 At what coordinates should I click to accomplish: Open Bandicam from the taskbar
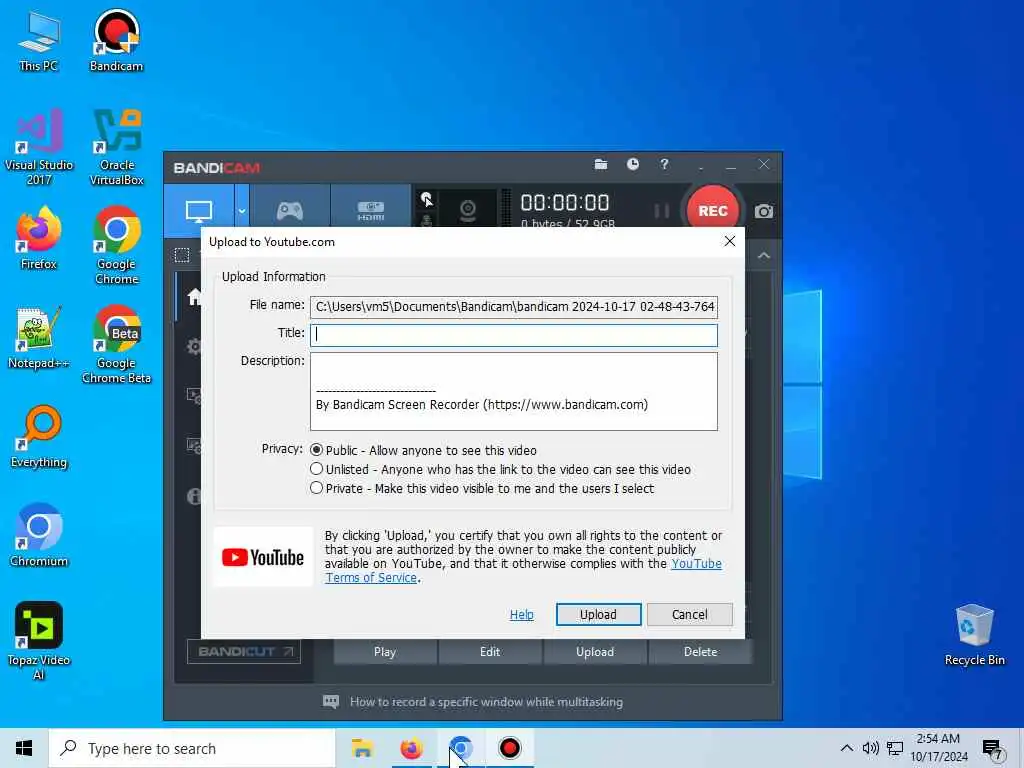(509, 748)
